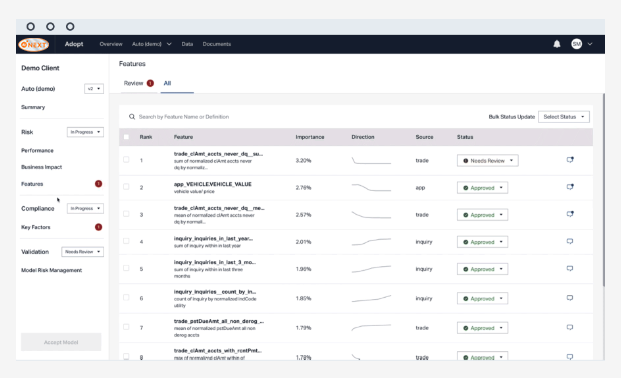This screenshot has height=378, width=621.
Task: Open Overview in the top navigation
Action: [x=111, y=44]
